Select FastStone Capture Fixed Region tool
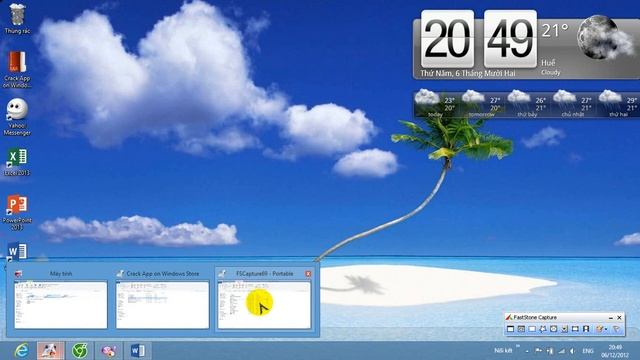 (575, 329)
